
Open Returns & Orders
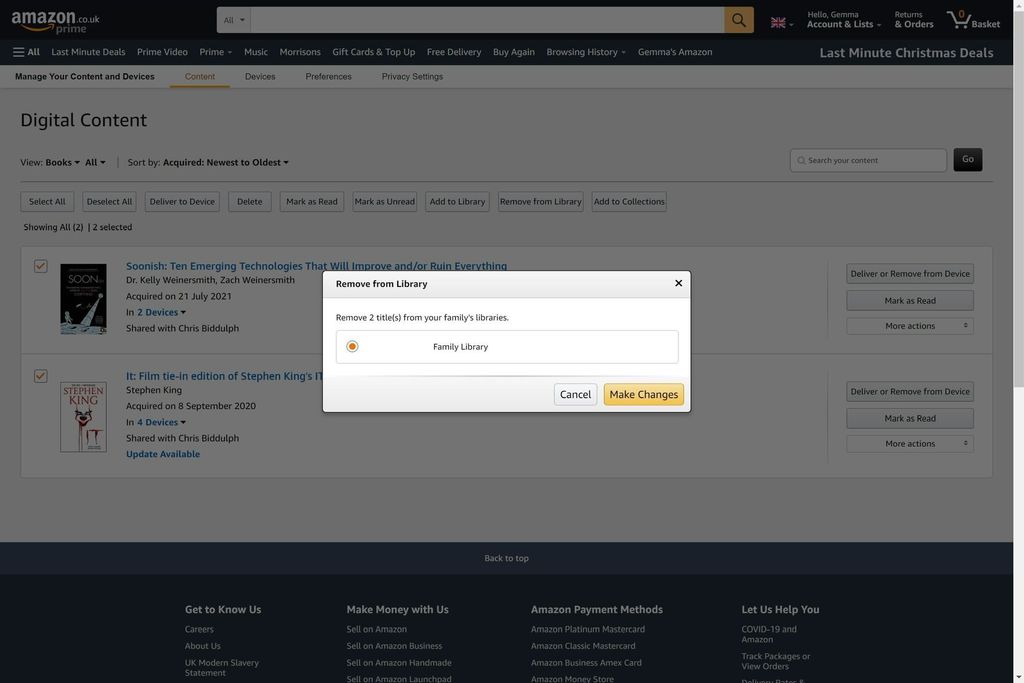[x=914, y=20]
